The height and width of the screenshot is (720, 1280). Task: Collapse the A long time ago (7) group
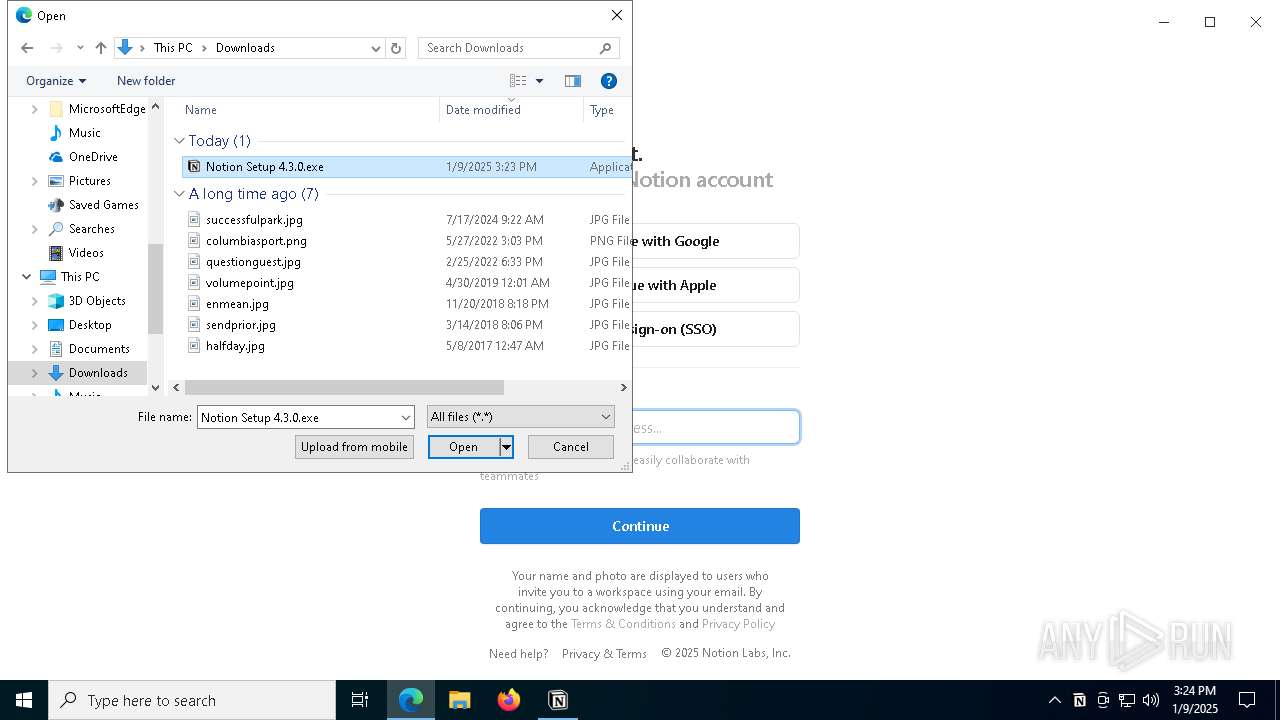180,194
